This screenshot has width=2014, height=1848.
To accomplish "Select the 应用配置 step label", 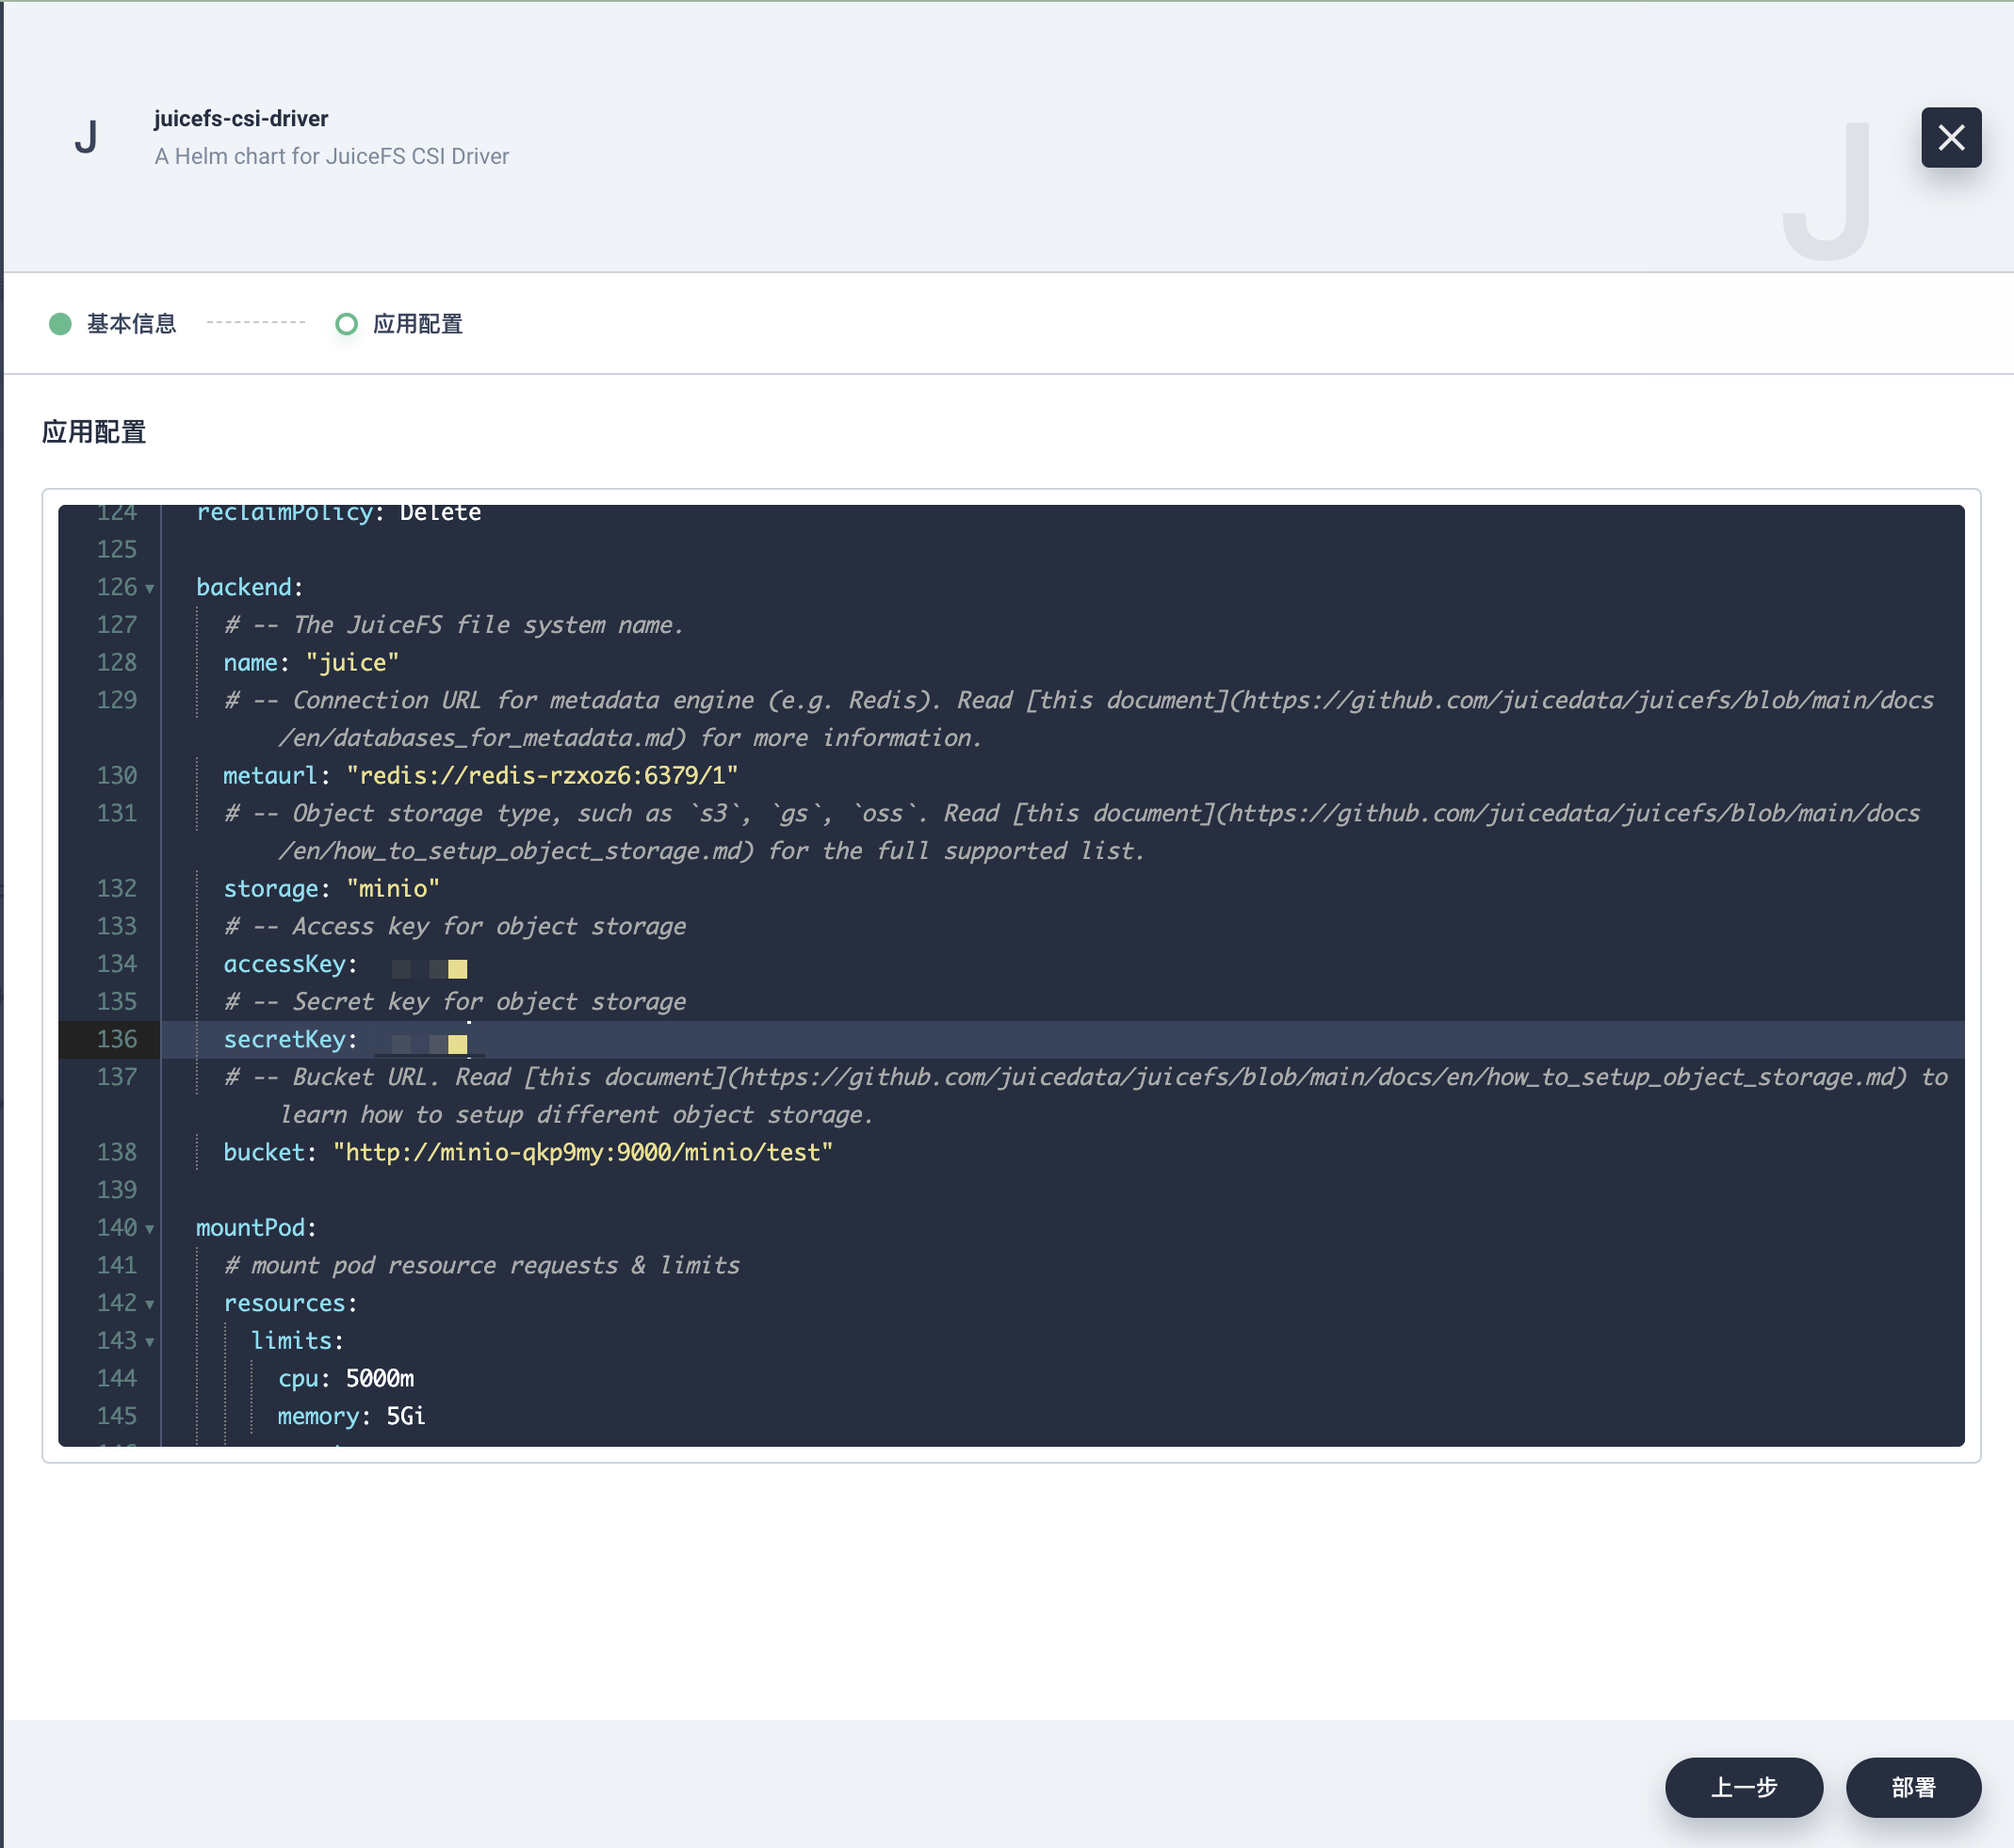I will (417, 324).
